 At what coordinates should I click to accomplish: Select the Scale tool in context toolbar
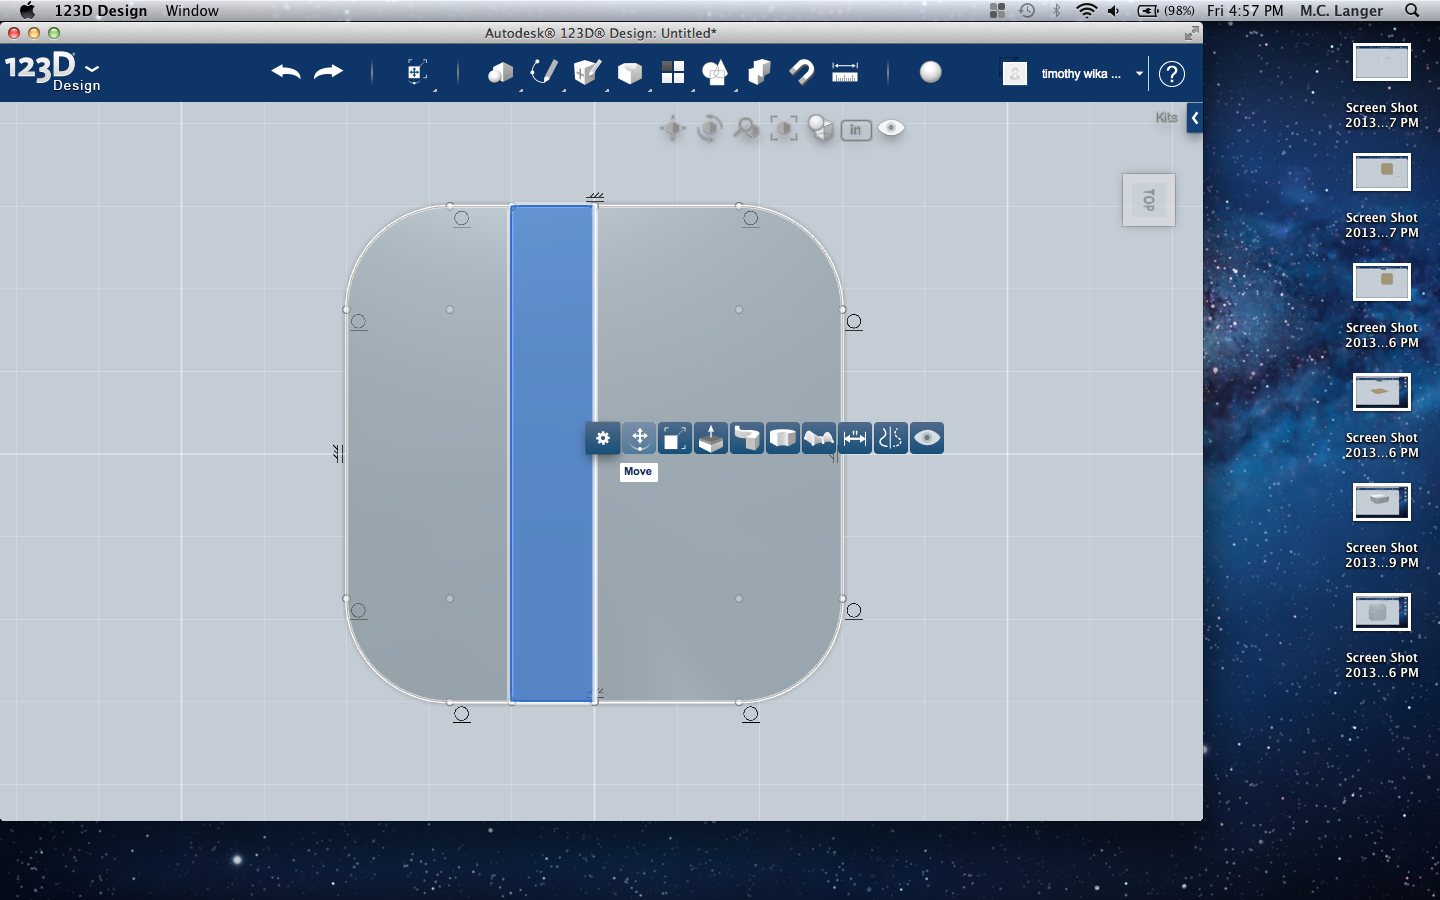675,438
